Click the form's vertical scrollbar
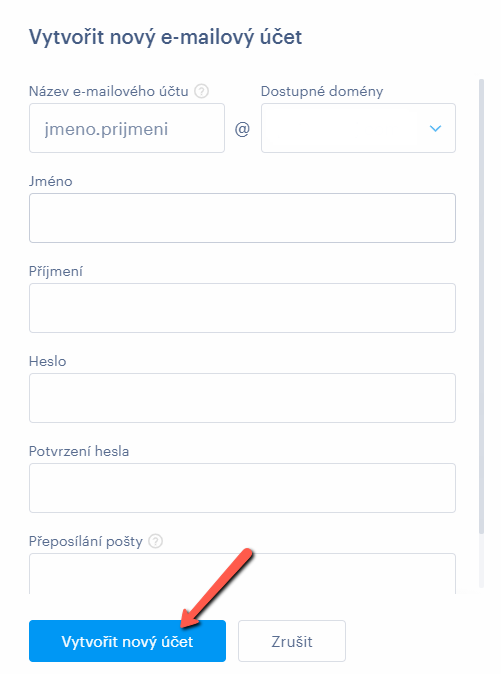 pos(481,306)
